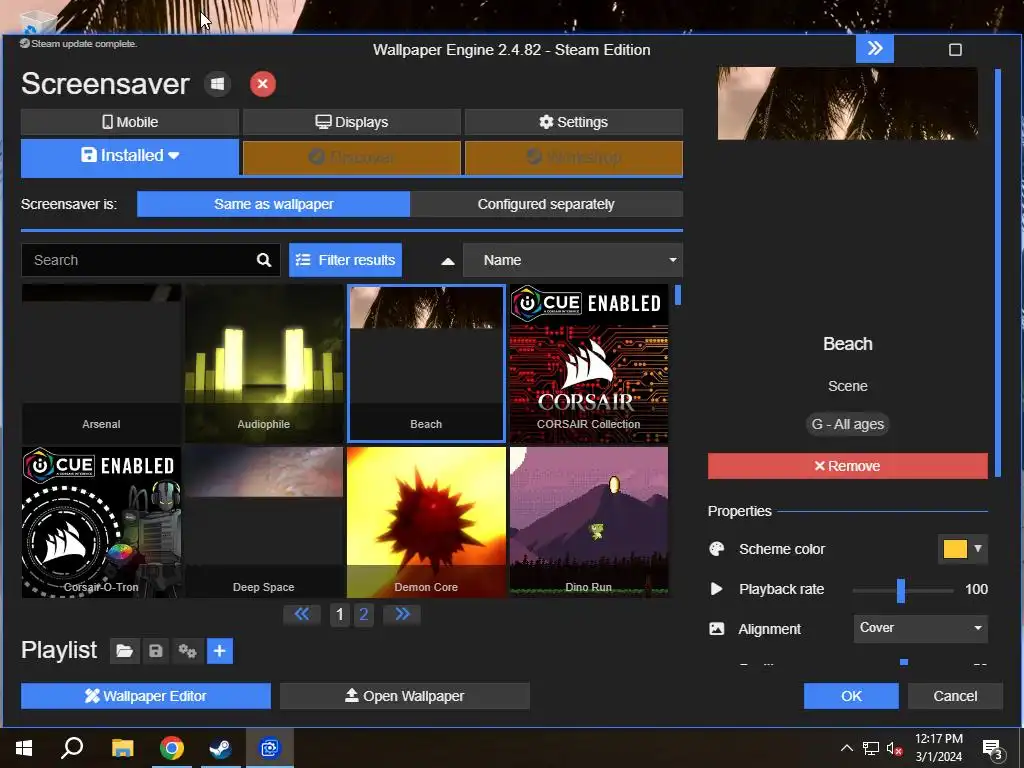Click the properties panel scrollbar
Viewport: 1024px width, 768px height.
pyautogui.click(x=997, y=273)
